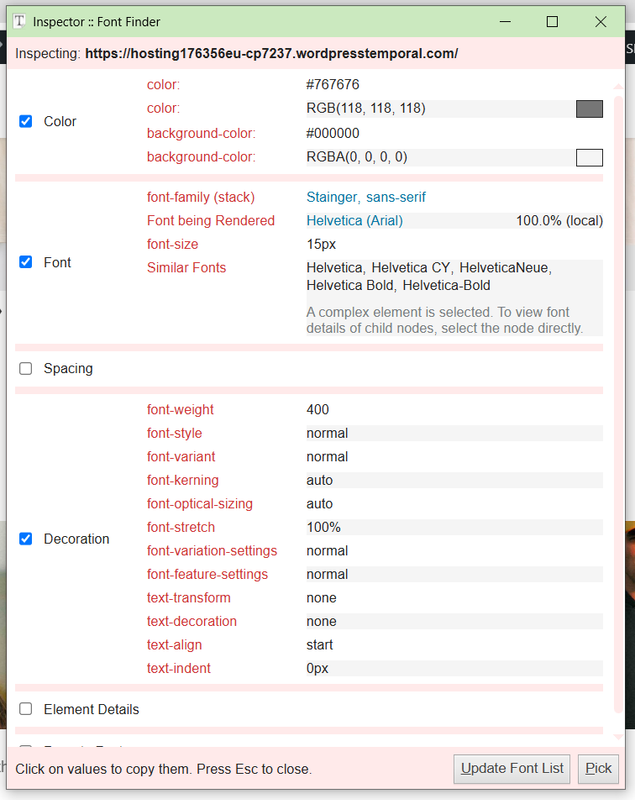
Task: Click the Similar Fonts label
Action: pyautogui.click(x=186, y=268)
